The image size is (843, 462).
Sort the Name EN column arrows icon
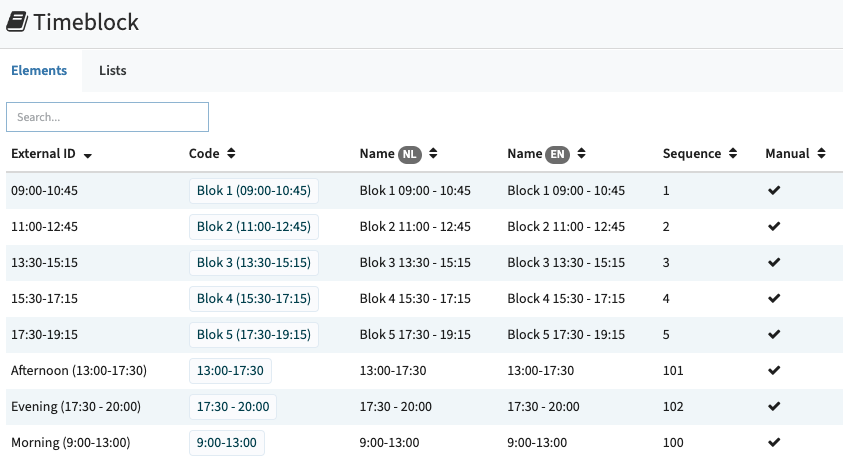click(x=581, y=153)
